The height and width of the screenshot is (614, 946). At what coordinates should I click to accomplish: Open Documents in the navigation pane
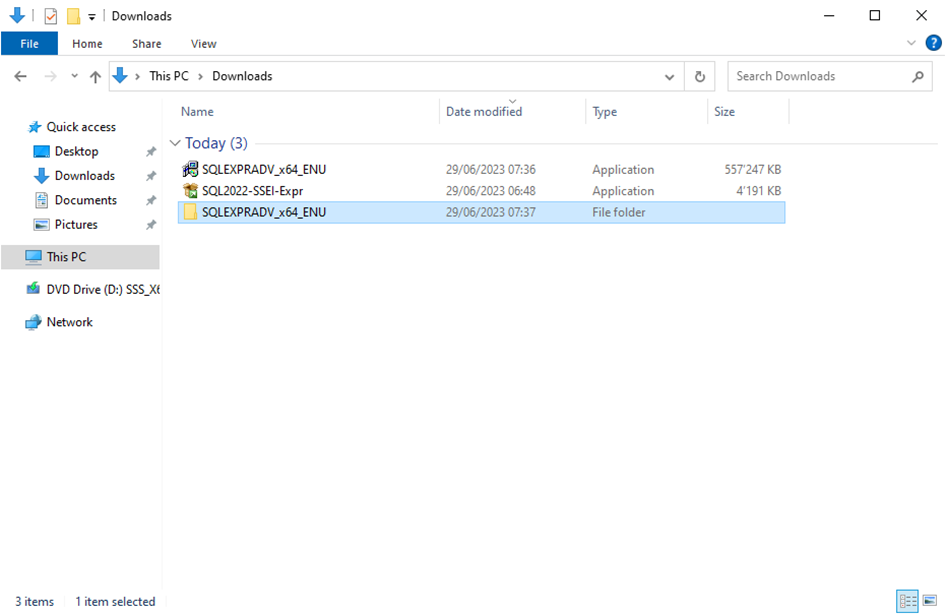pyautogui.click(x=86, y=200)
